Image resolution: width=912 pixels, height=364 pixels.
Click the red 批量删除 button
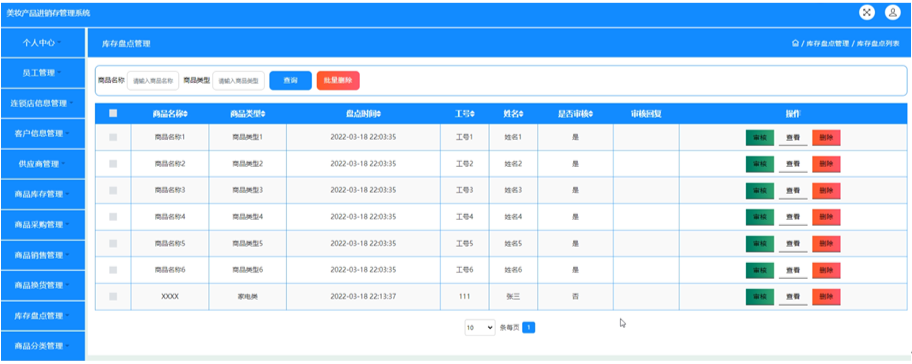[338, 81]
